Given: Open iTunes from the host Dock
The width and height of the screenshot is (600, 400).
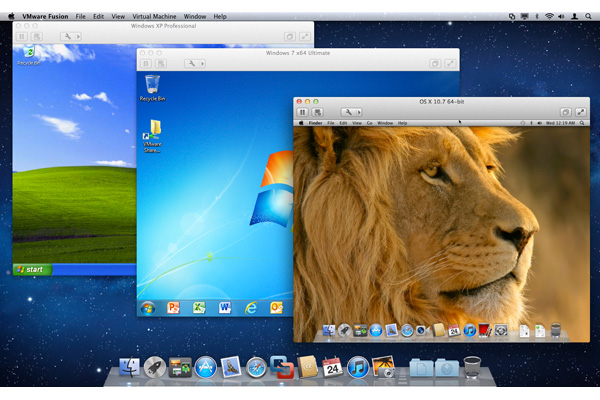Looking at the screenshot, I should coord(358,368).
